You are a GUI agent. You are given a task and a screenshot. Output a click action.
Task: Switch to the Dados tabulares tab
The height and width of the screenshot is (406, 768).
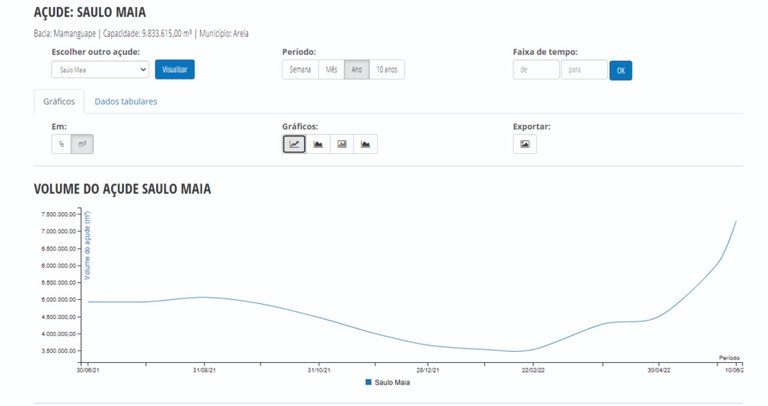pyautogui.click(x=126, y=101)
